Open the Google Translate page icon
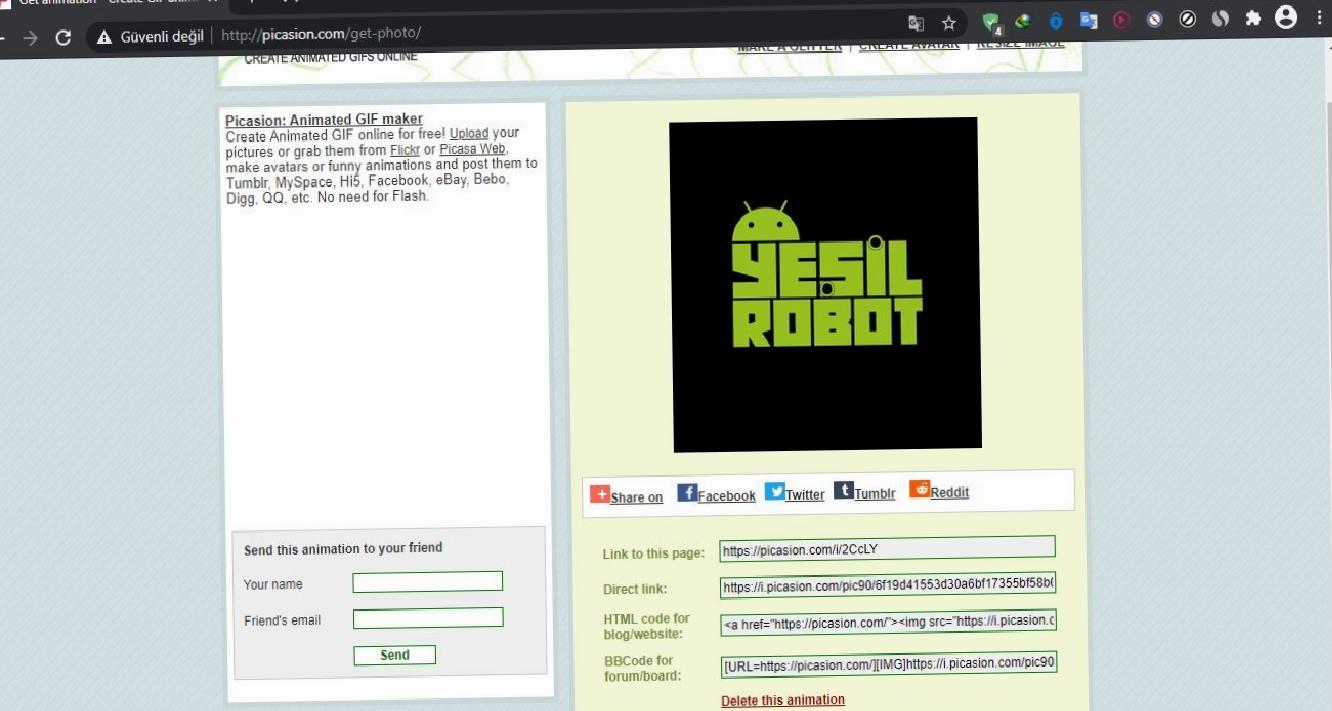 coord(915,23)
